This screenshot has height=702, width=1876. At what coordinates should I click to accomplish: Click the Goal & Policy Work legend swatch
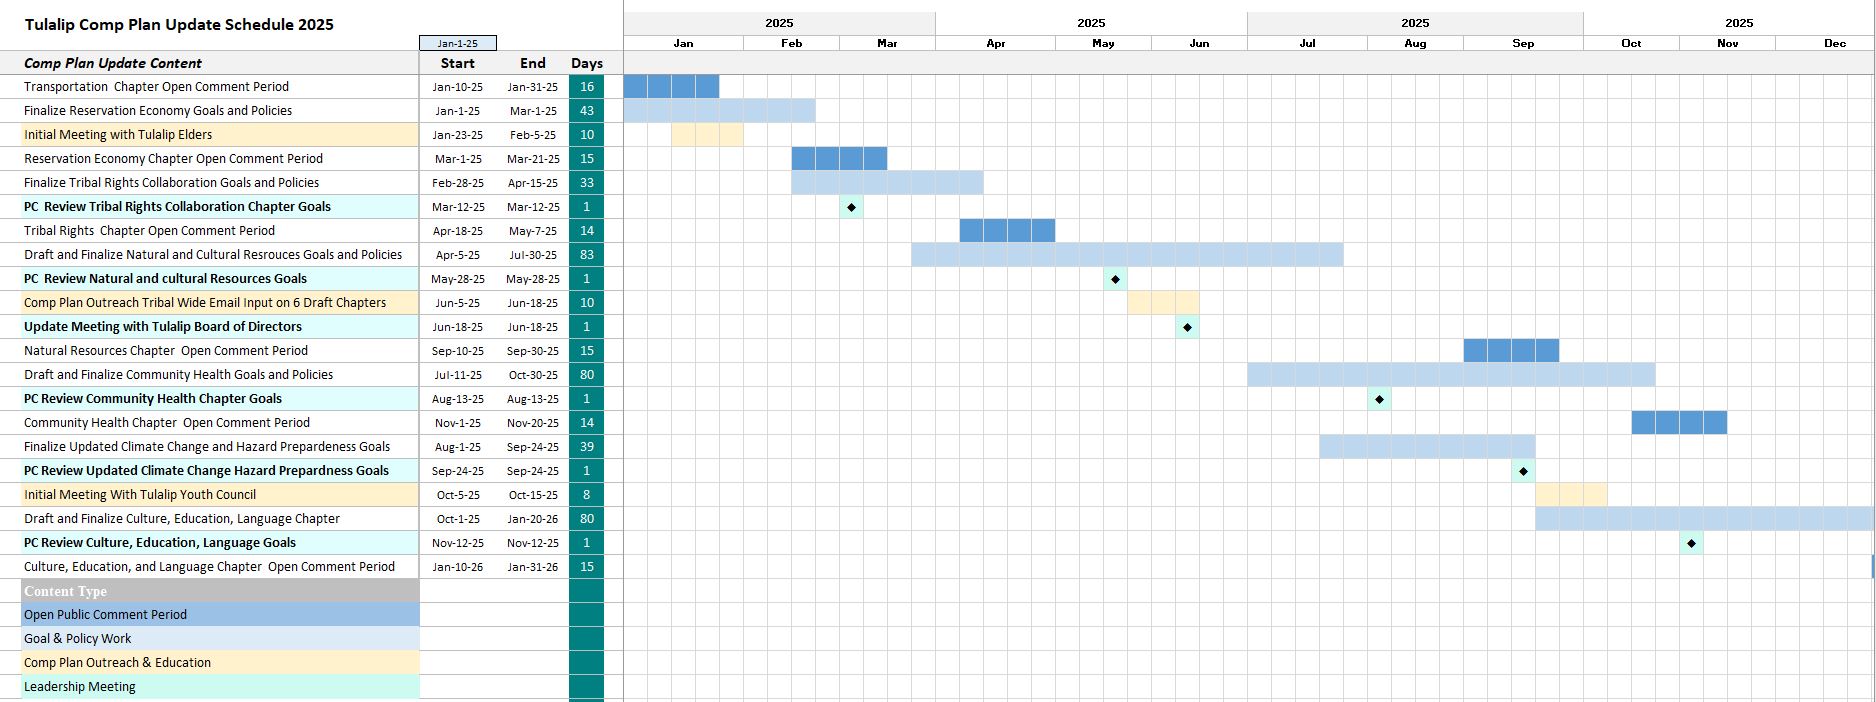220,639
